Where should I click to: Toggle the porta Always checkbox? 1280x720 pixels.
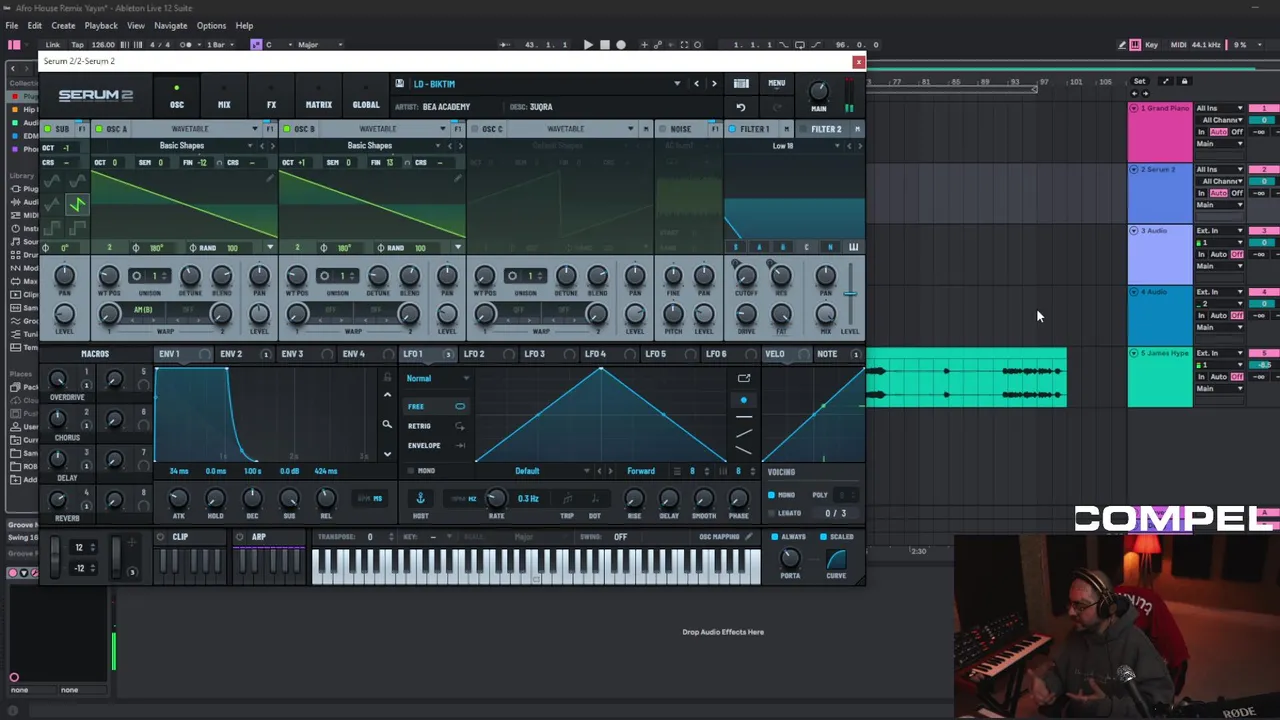tap(774, 537)
